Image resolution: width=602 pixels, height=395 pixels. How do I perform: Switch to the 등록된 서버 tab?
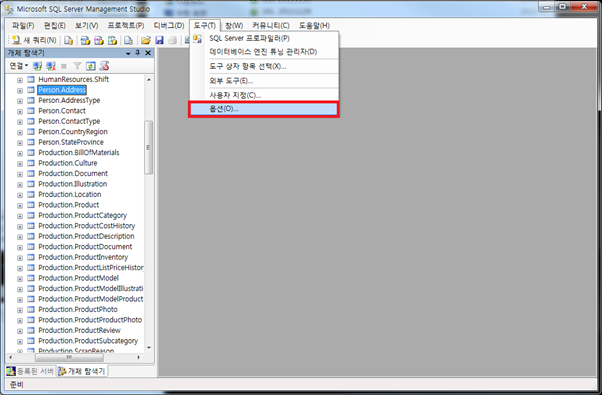(31, 371)
